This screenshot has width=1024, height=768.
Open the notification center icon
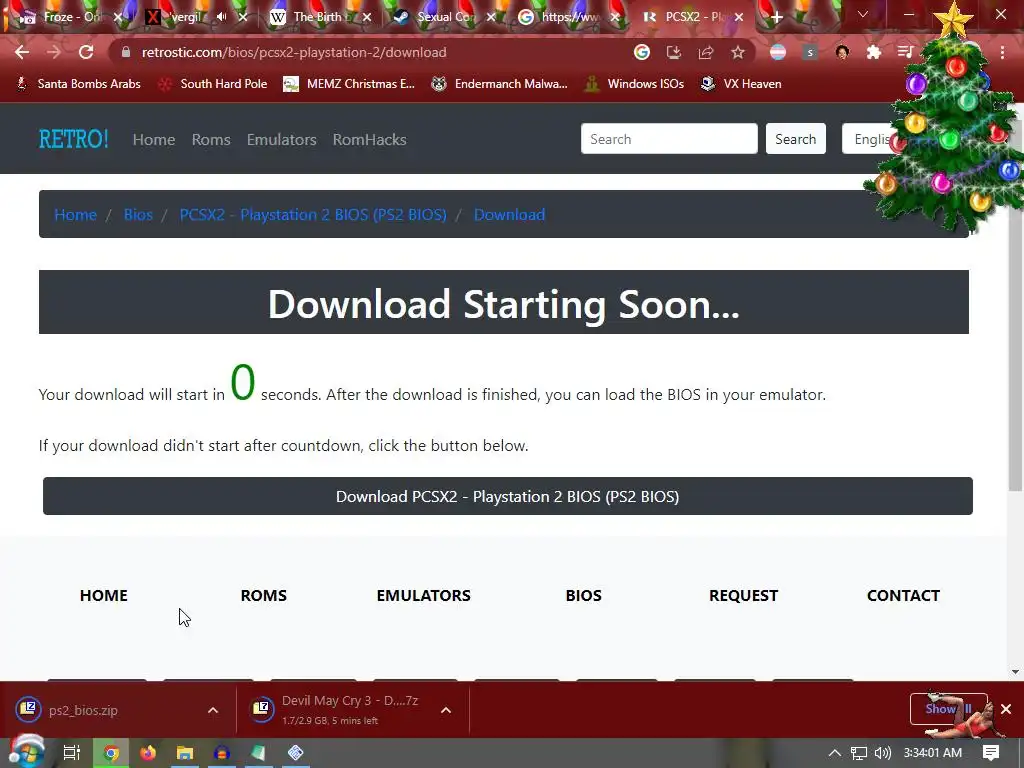pos(991,753)
